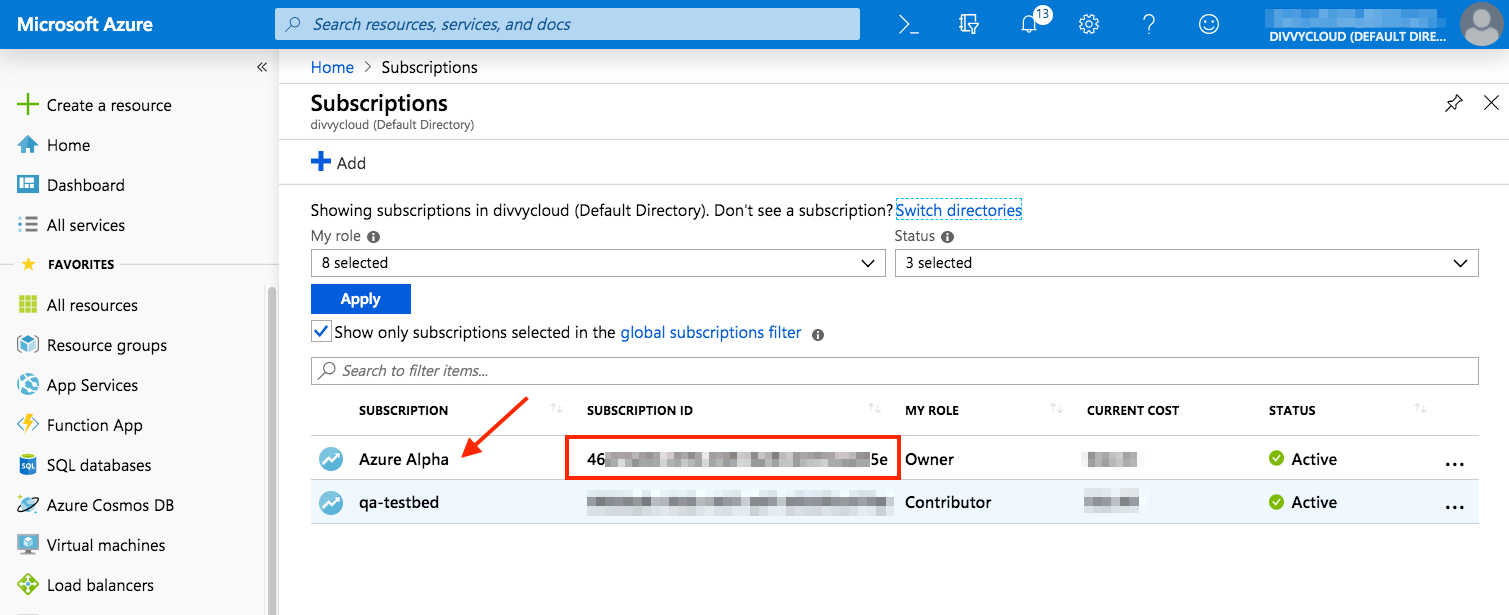1509x615 pixels.
Task: Uncheck Show only subscriptions selected checkbox
Action: 321,331
